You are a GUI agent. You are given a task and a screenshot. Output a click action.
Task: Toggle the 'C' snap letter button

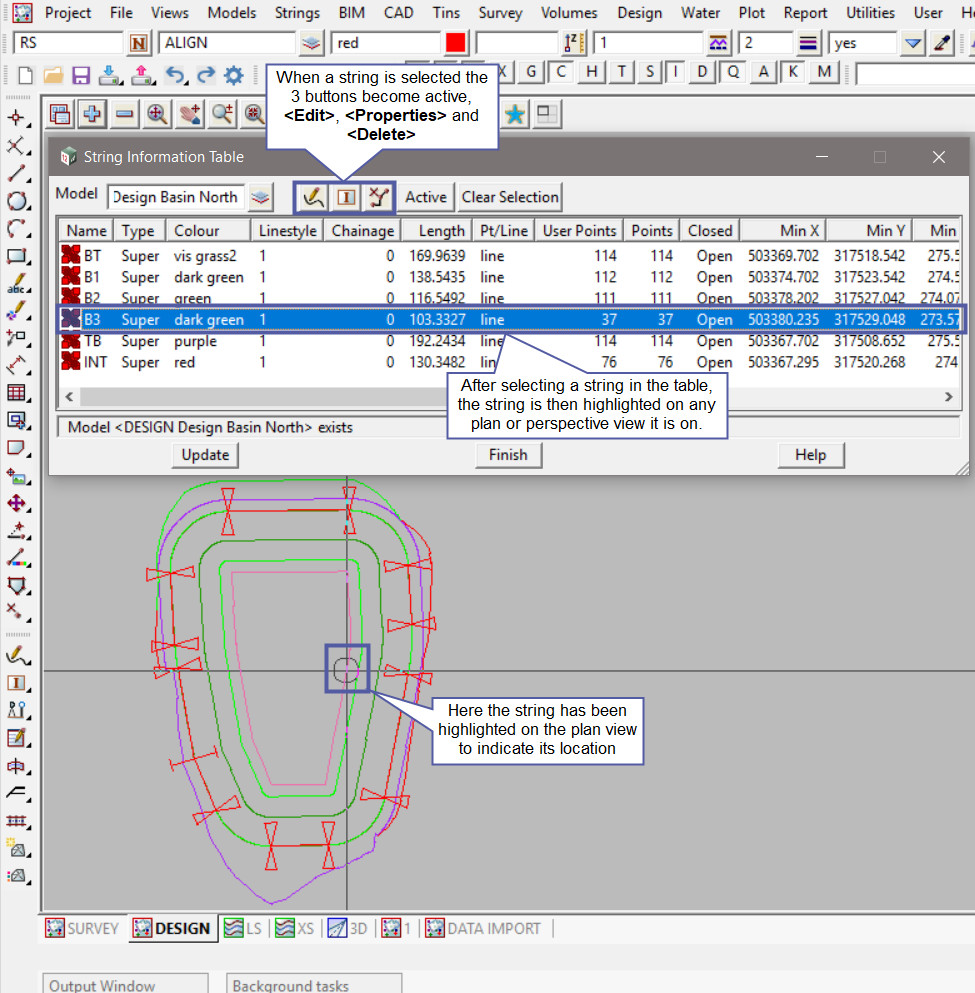tap(562, 72)
